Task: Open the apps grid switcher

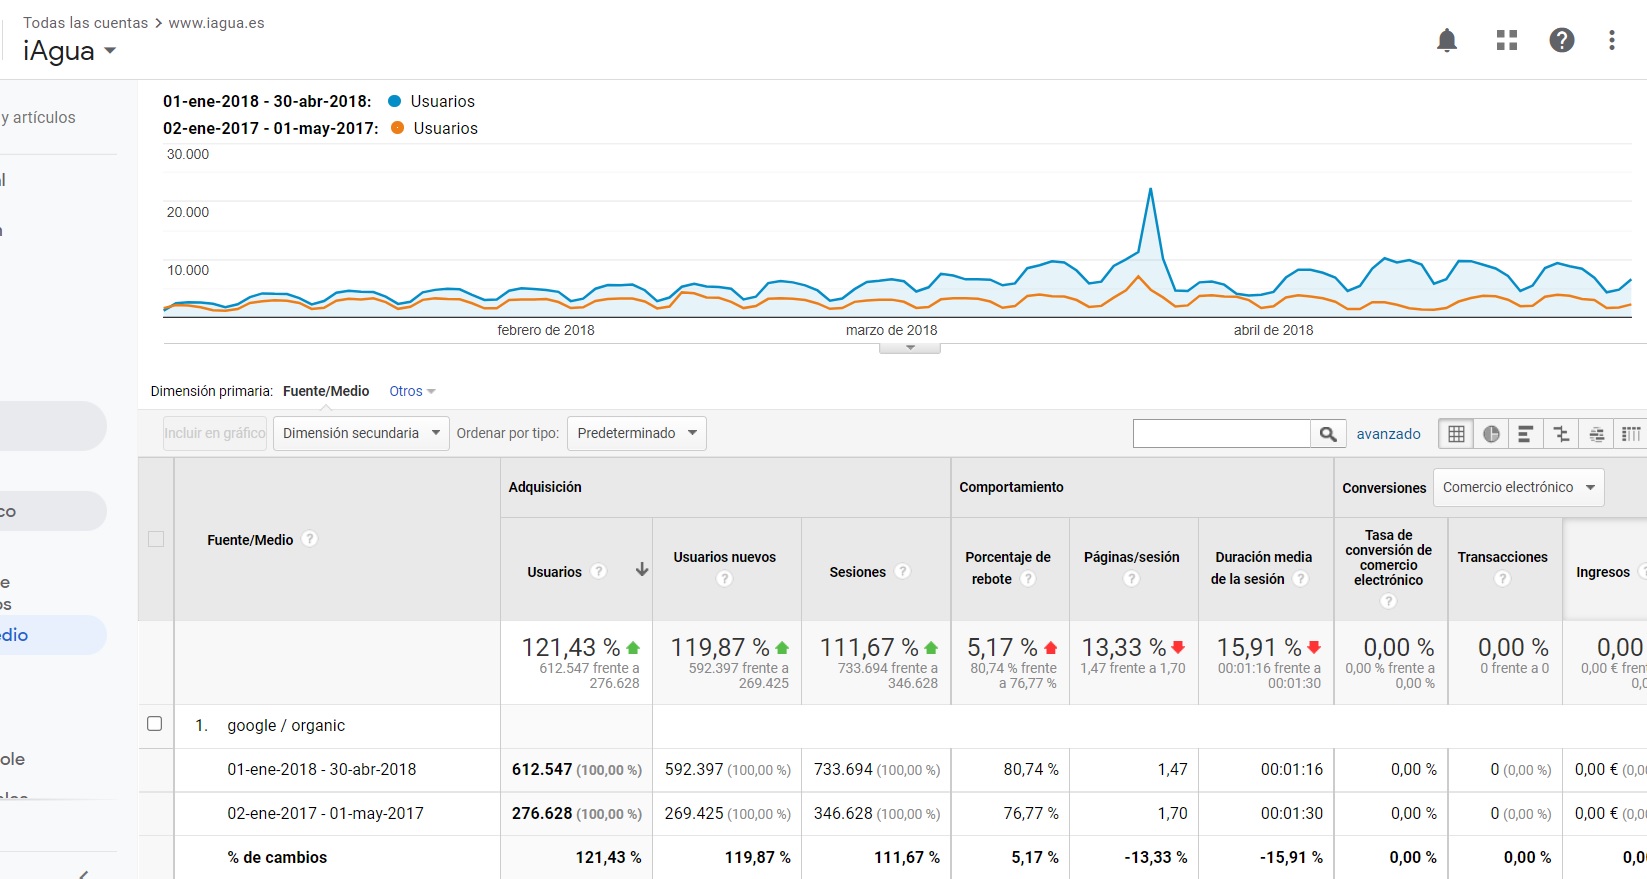Action: (1507, 40)
